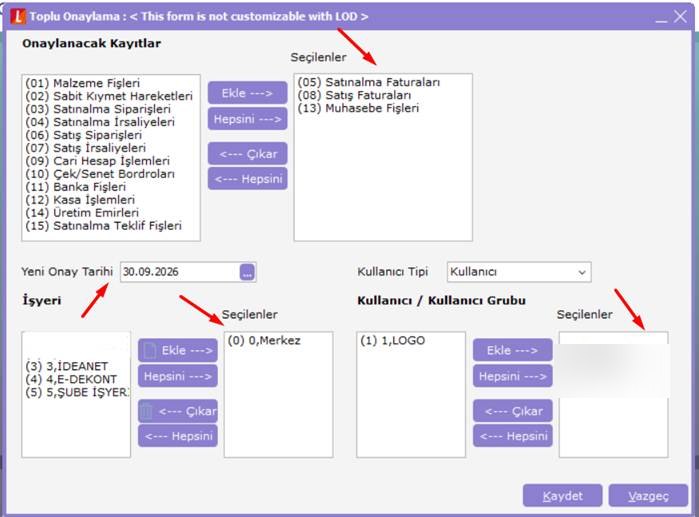Click the Logo application icon in title bar

pos(18,16)
